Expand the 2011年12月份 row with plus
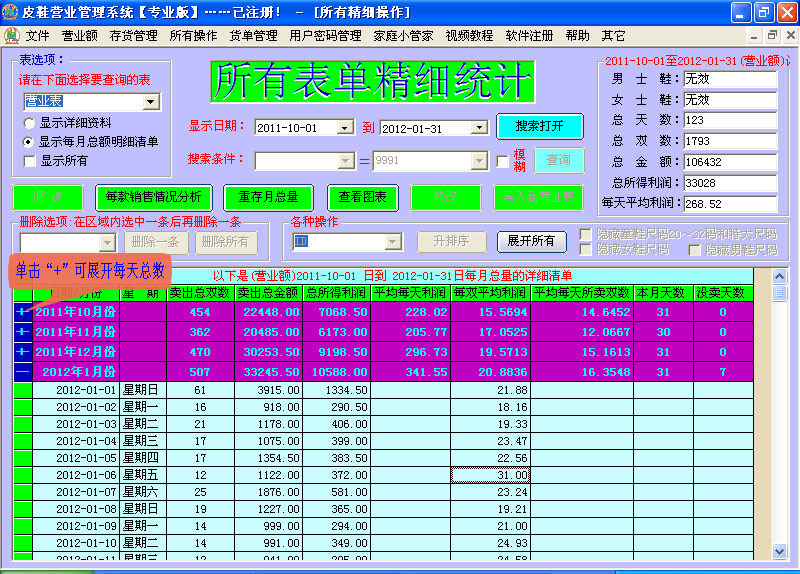The width and height of the screenshot is (800, 574). [x=22, y=352]
